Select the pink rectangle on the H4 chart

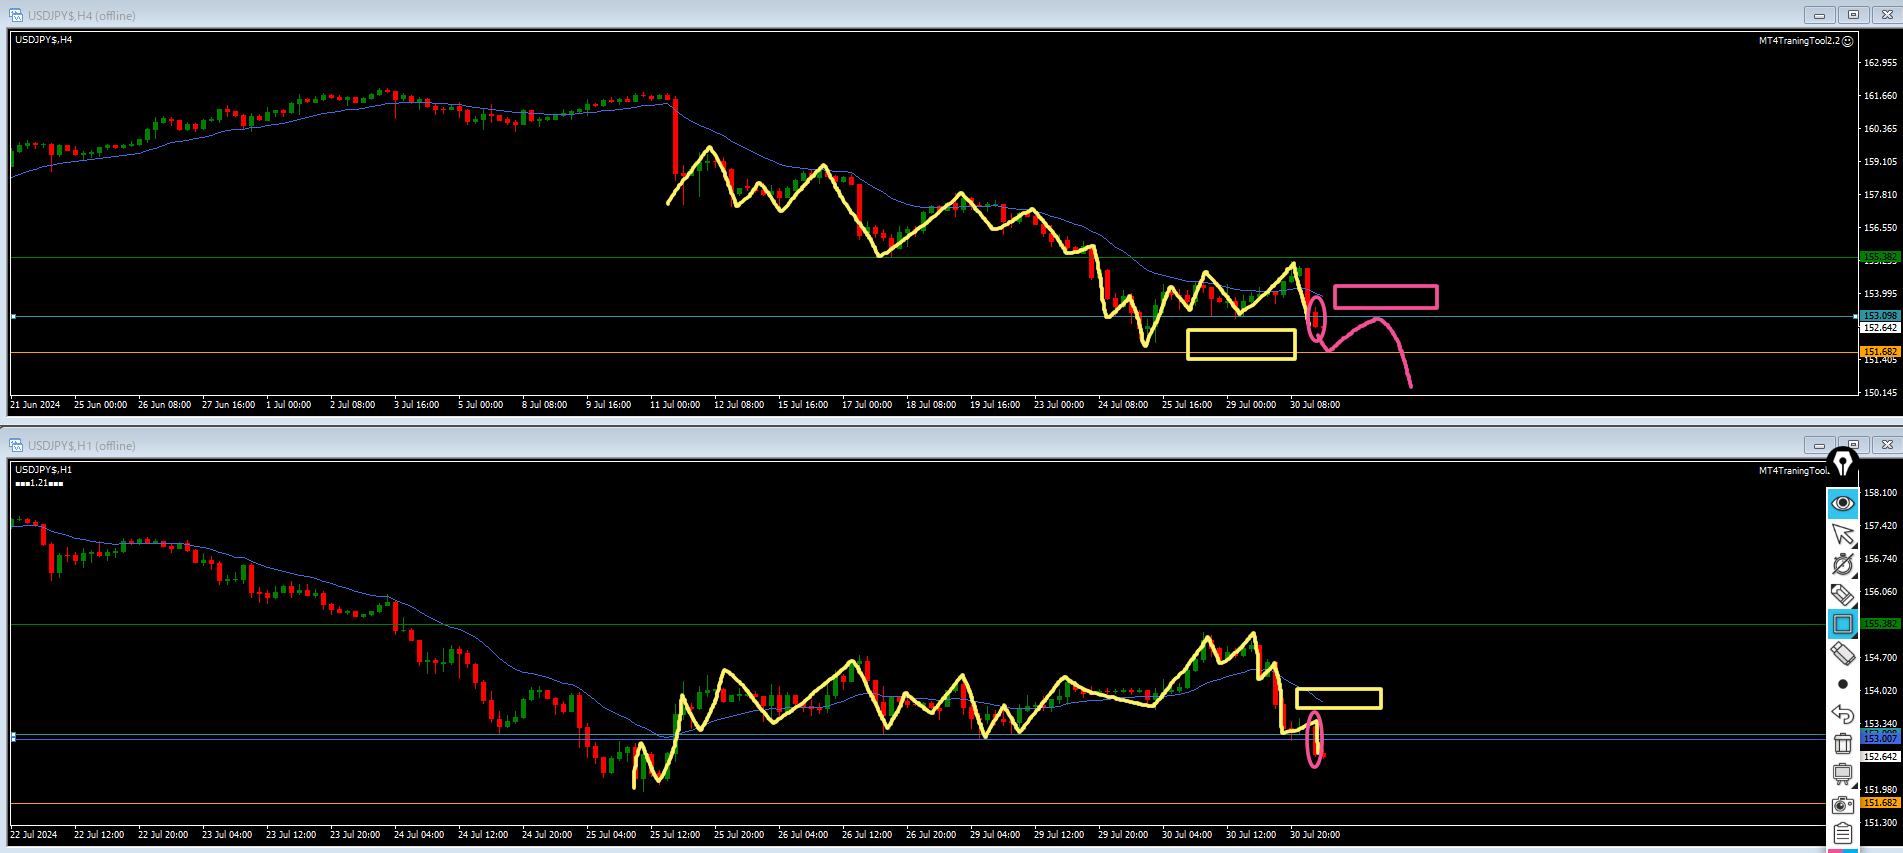pos(1385,286)
